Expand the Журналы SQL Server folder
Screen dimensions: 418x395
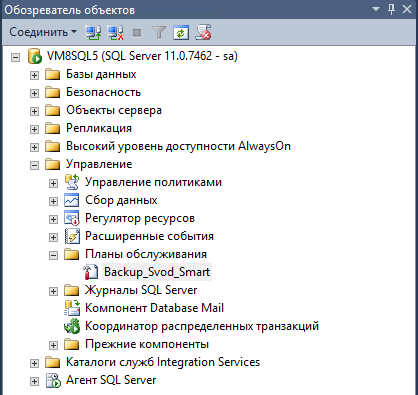click(53, 291)
